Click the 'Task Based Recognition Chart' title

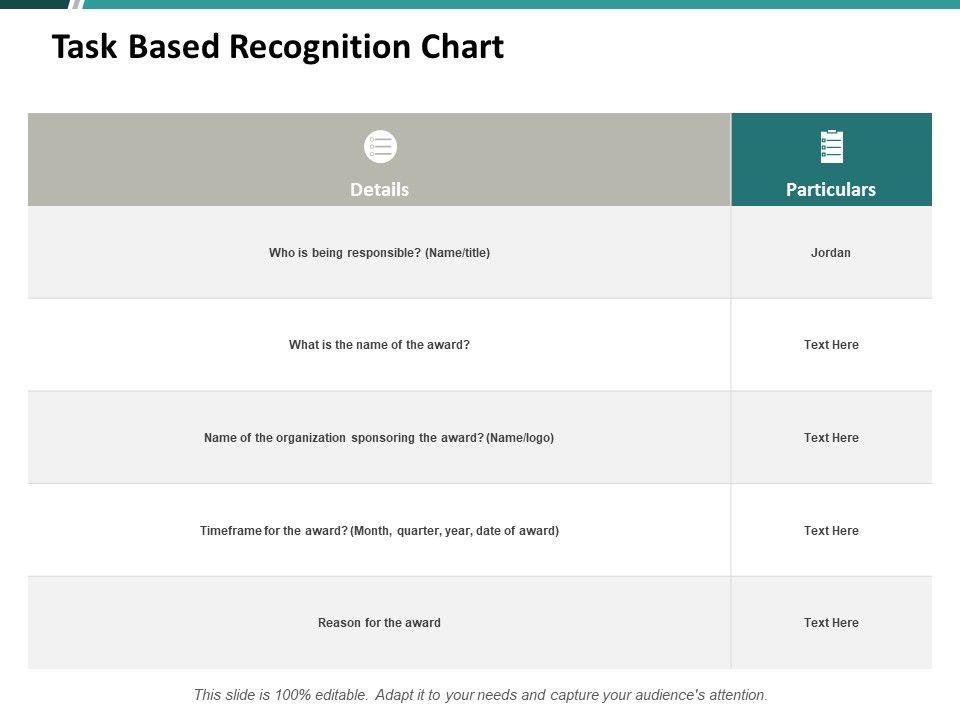[x=278, y=47]
